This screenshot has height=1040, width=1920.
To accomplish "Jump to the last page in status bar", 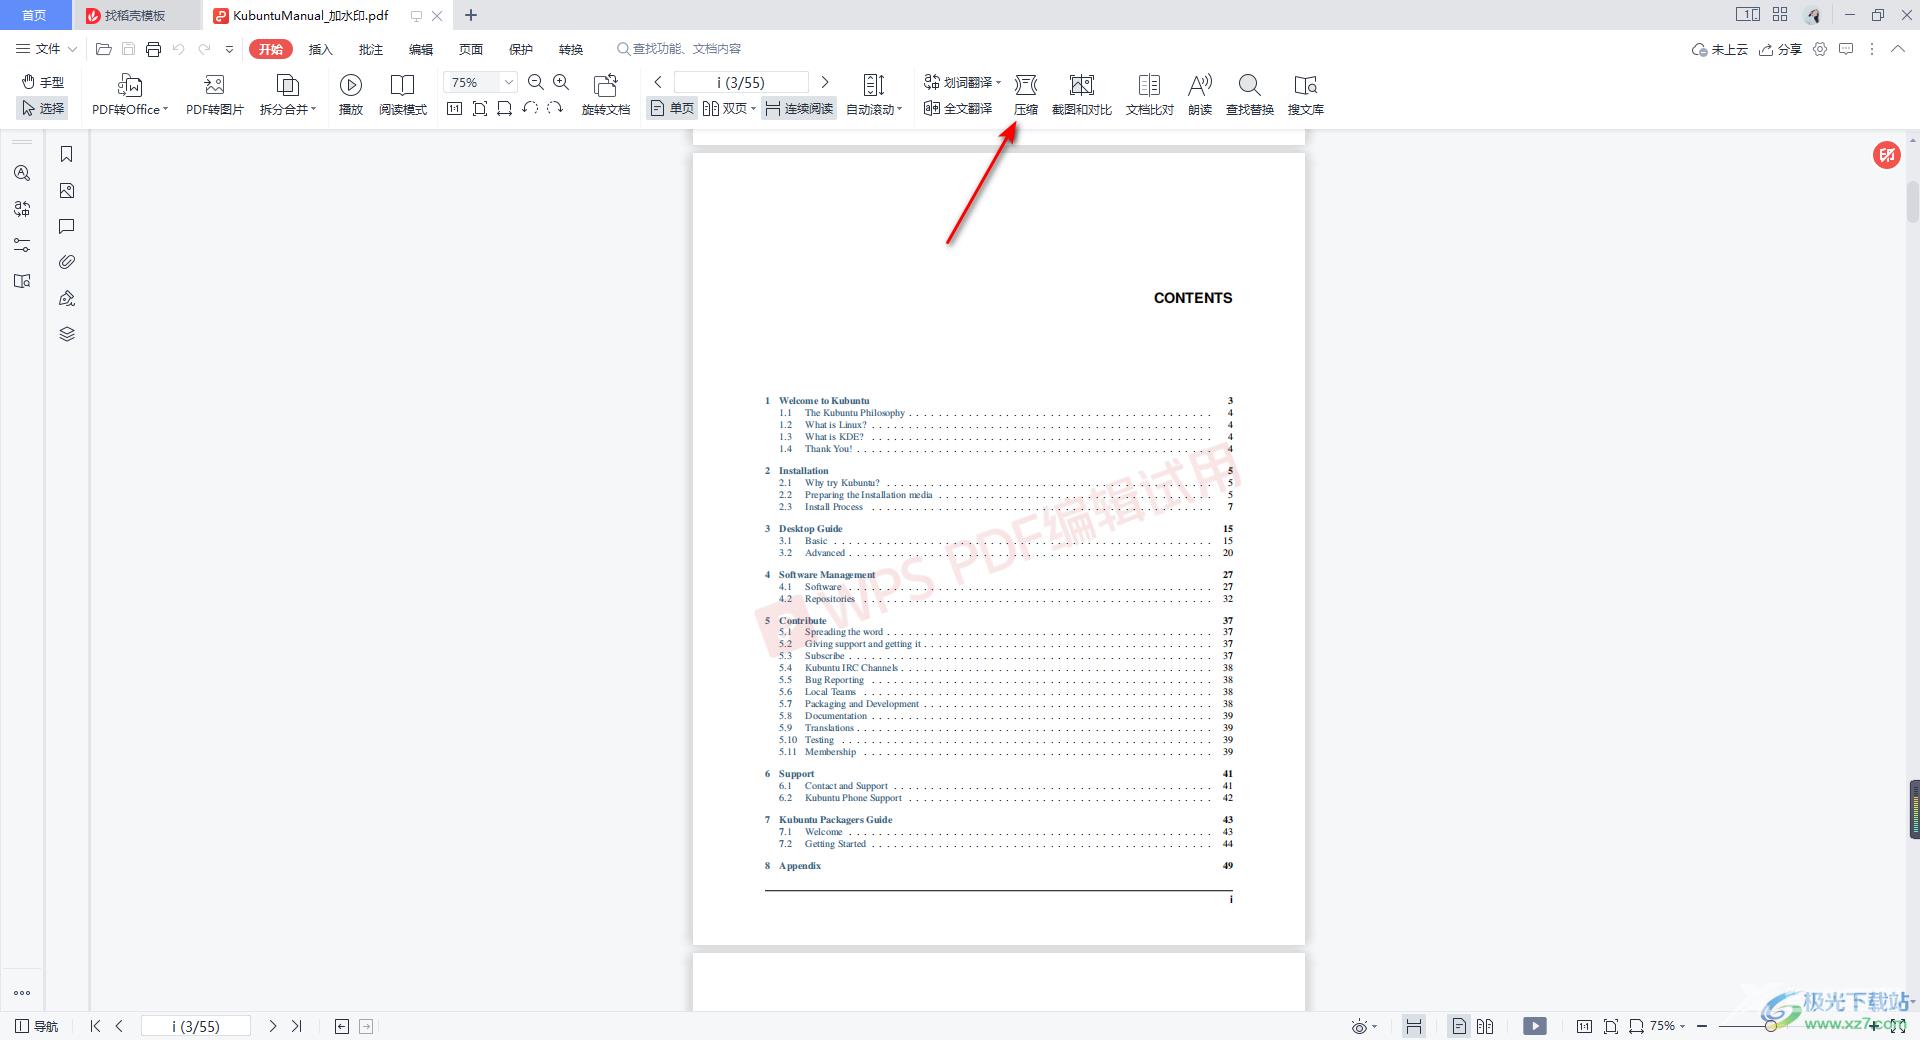I will (297, 1026).
